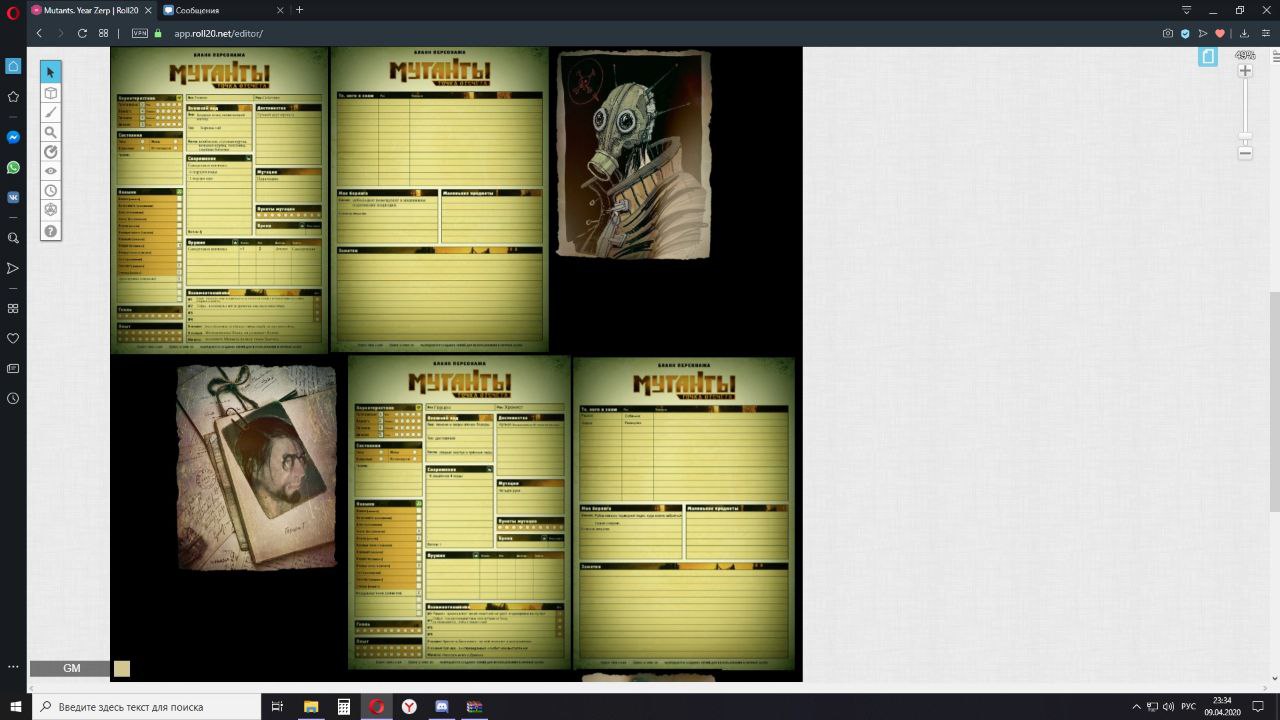Screen dimensions: 1280x720
Task: Click the green padlock security icon
Action: click(158, 33)
